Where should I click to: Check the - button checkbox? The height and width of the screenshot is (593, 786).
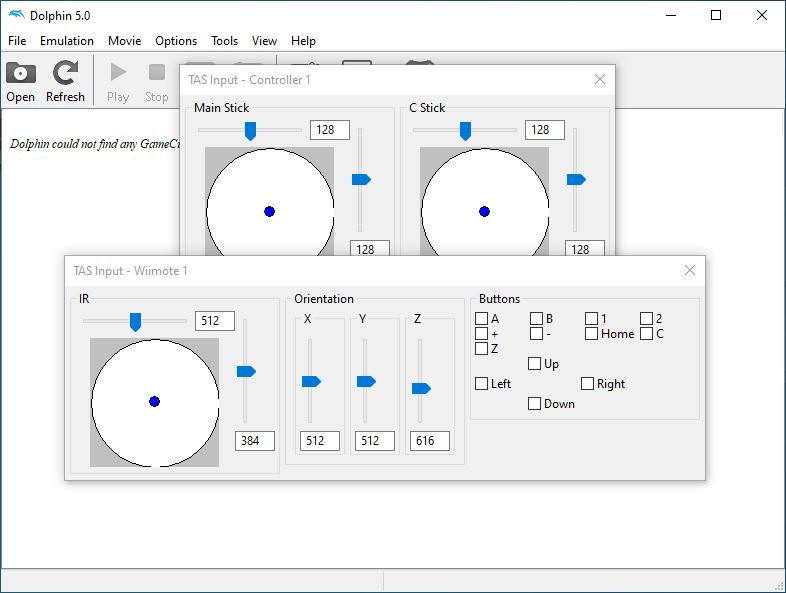(x=536, y=333)
